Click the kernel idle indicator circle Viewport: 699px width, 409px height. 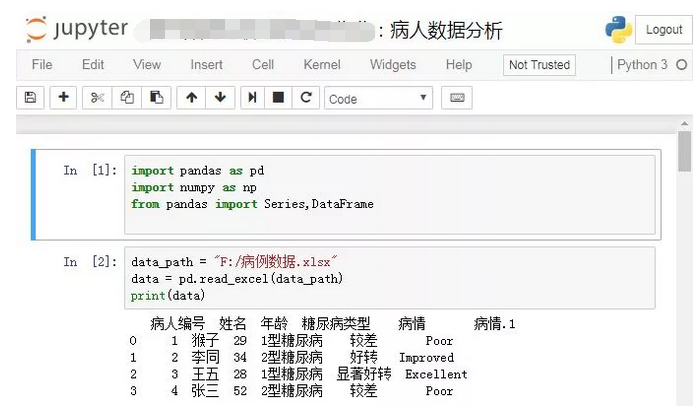click(682, 65)
